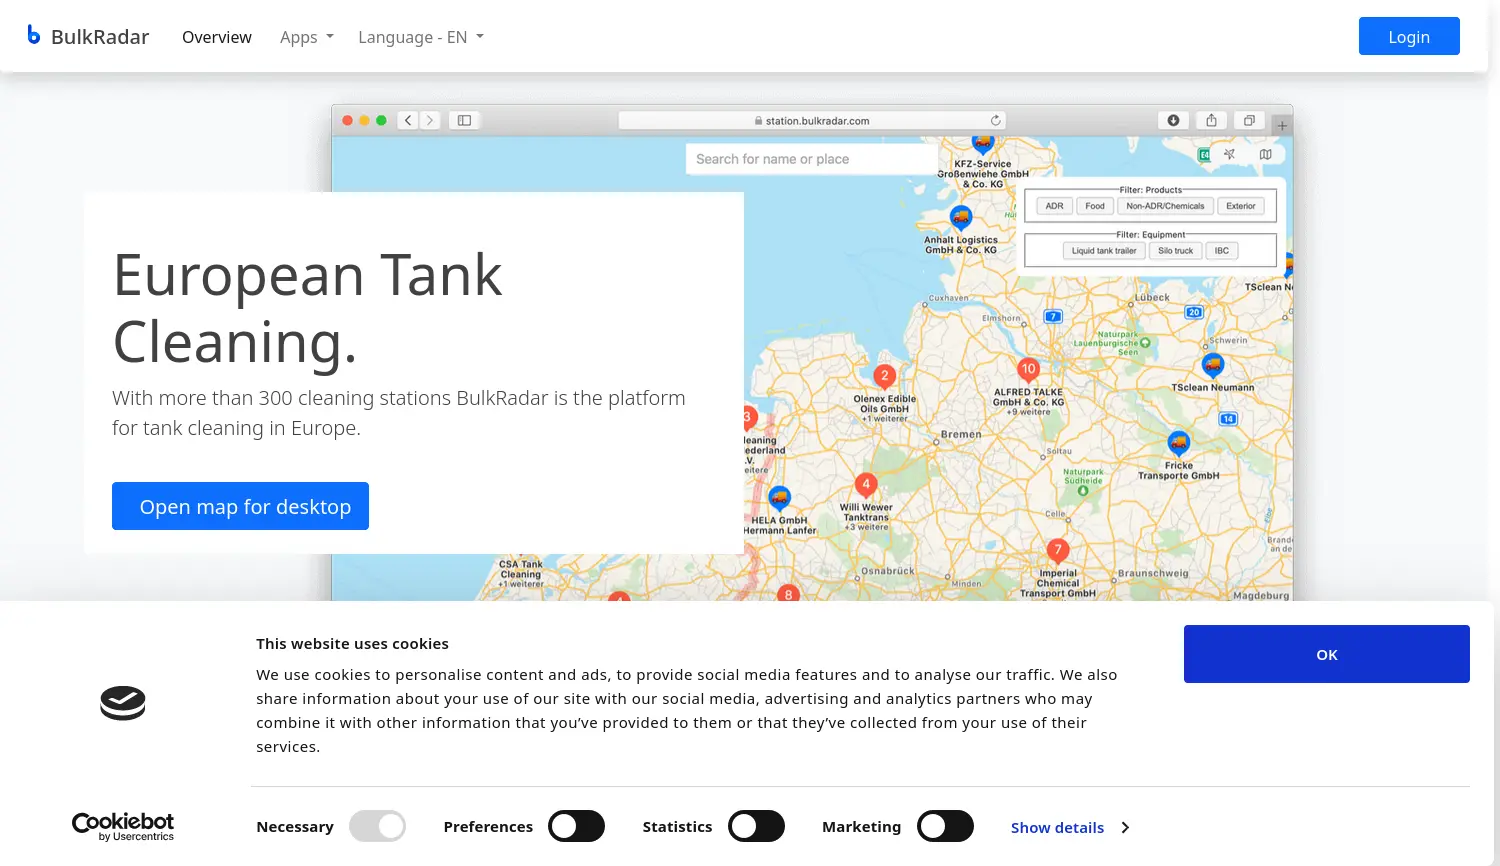Open a new tab with the plus icon
1500x866 pixels.
[1281, 124]
